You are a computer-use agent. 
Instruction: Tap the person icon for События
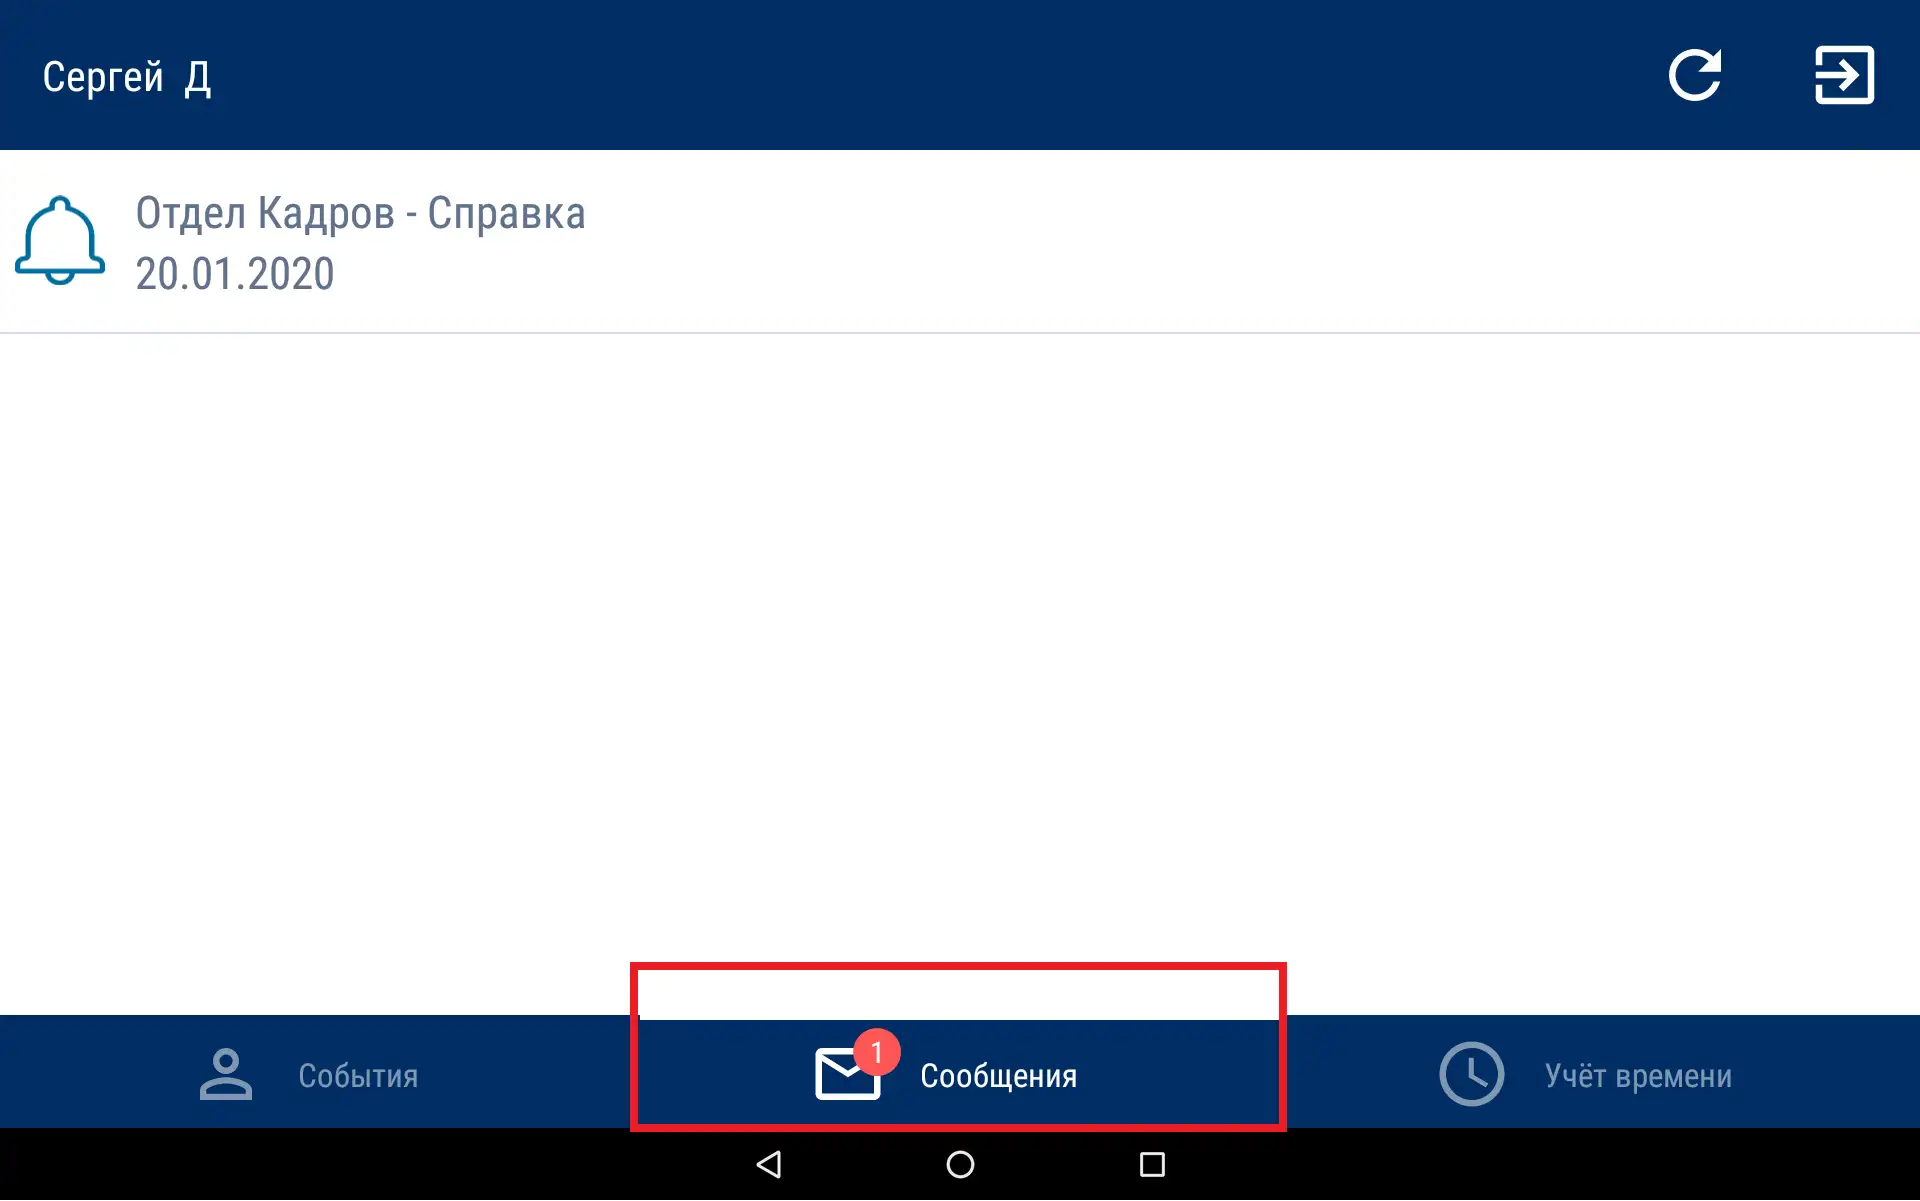point(226,1074)
